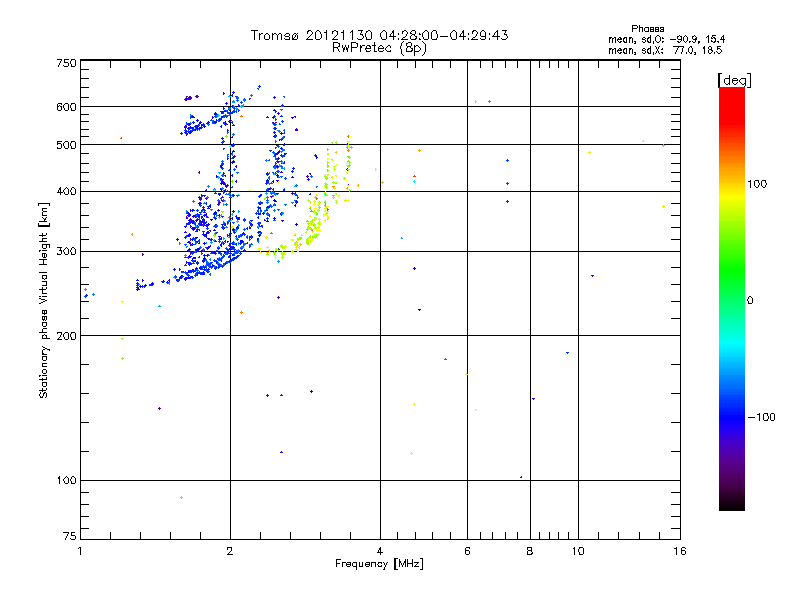Click the [deg] unit label above color bar

734,80
